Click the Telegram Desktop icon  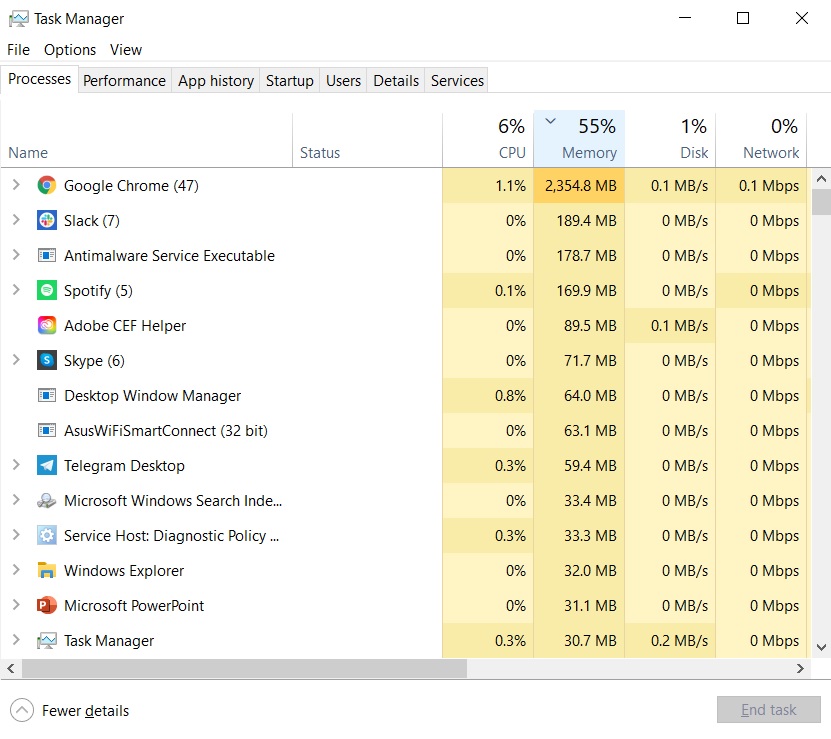coord(47,465)
